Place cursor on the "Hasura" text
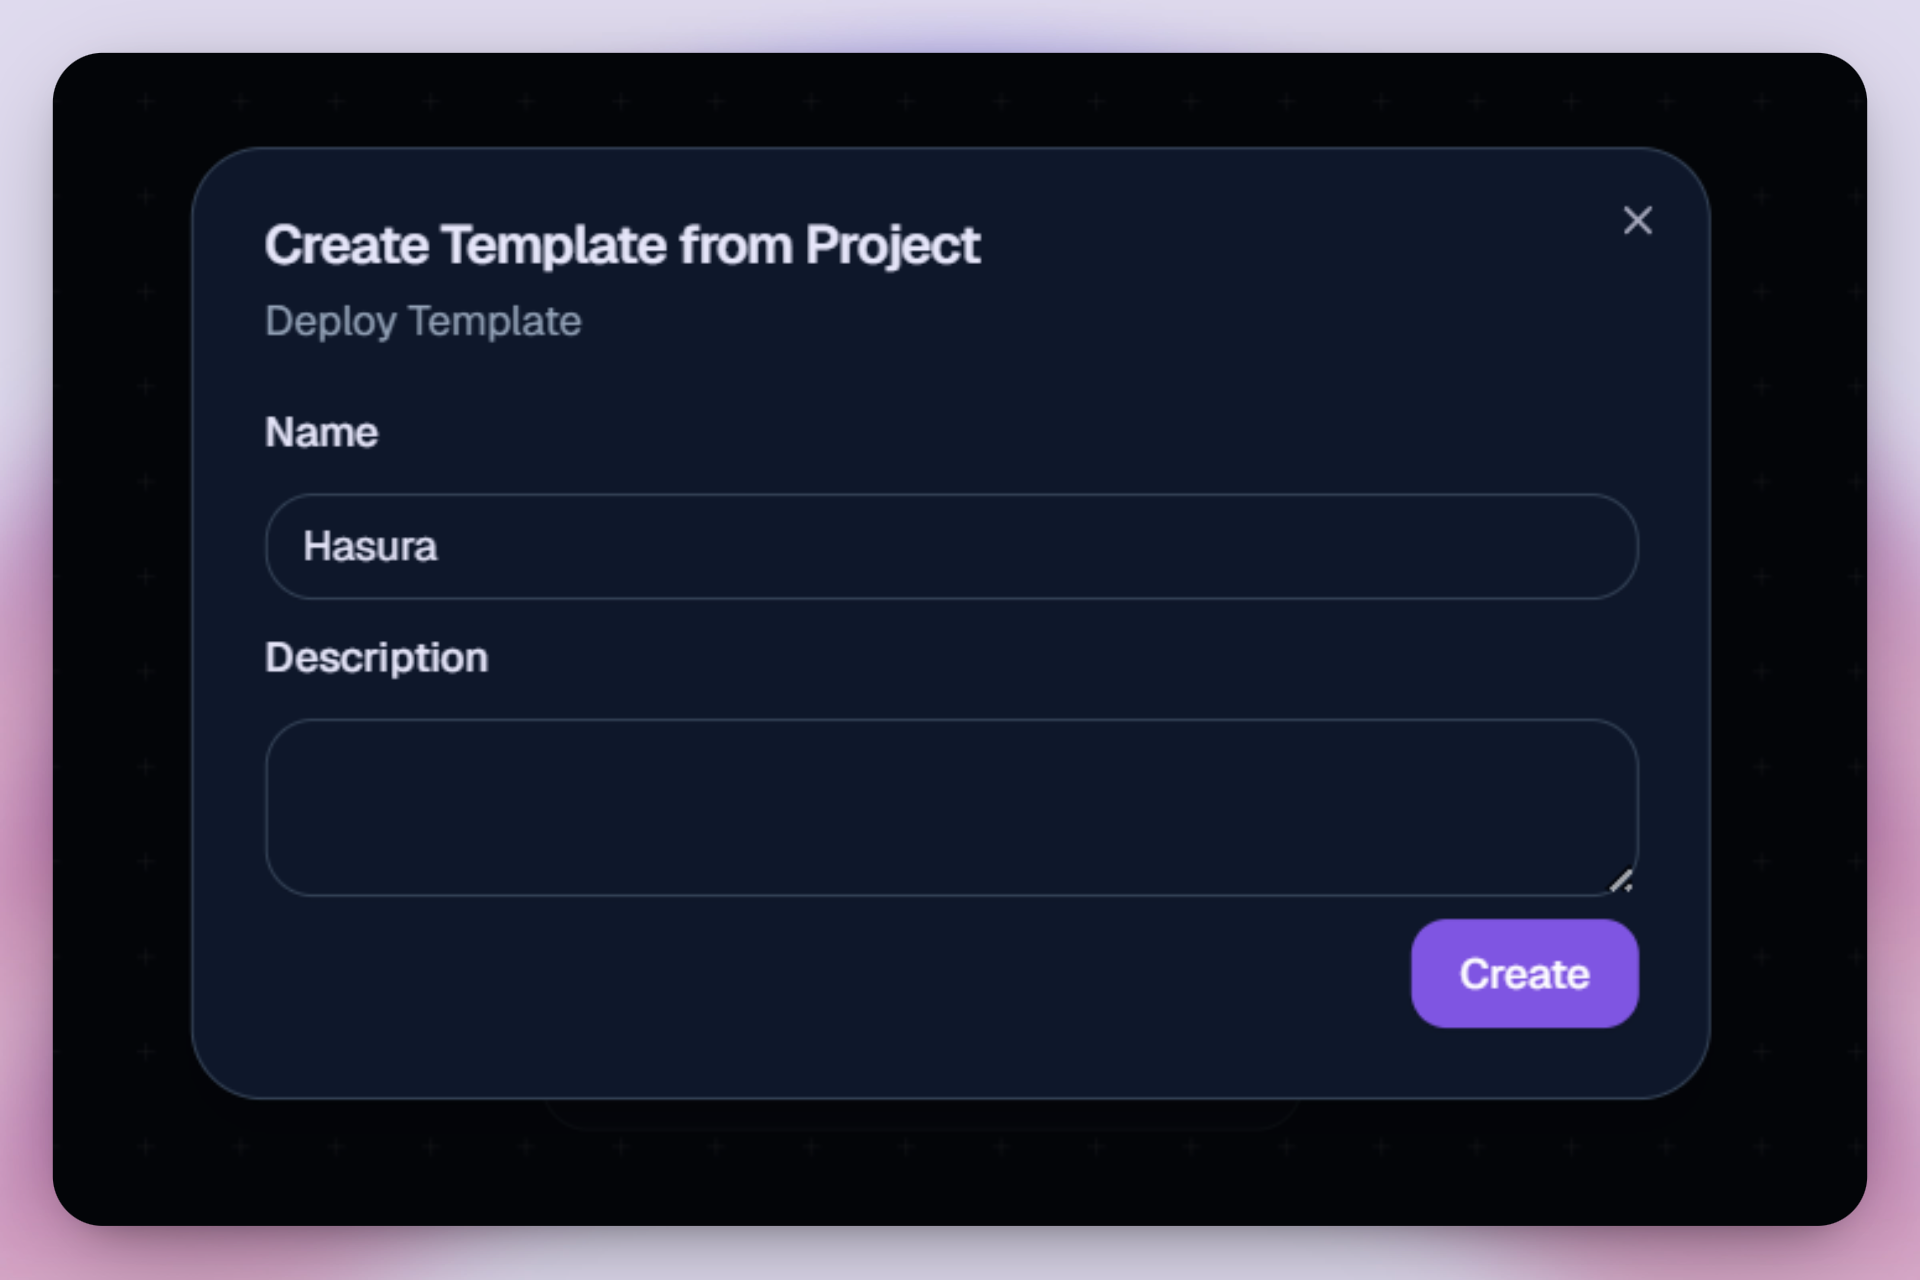The height and width of the screenshot is (1280, 1920). [x=370, y=546]
